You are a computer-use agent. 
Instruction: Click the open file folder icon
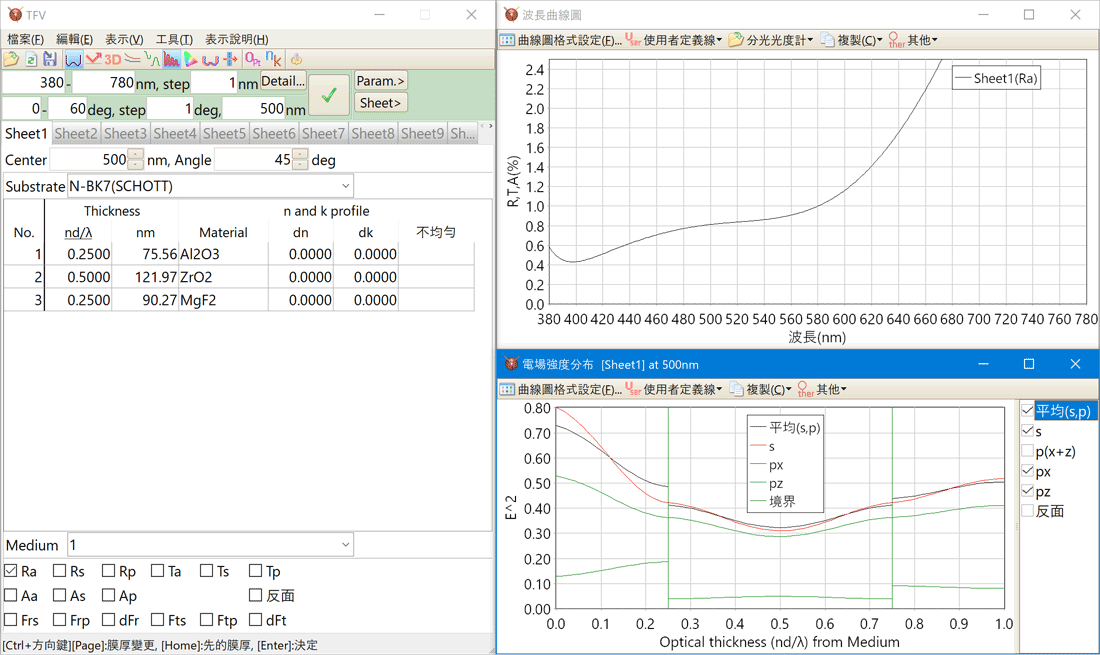tap(11, 60)
